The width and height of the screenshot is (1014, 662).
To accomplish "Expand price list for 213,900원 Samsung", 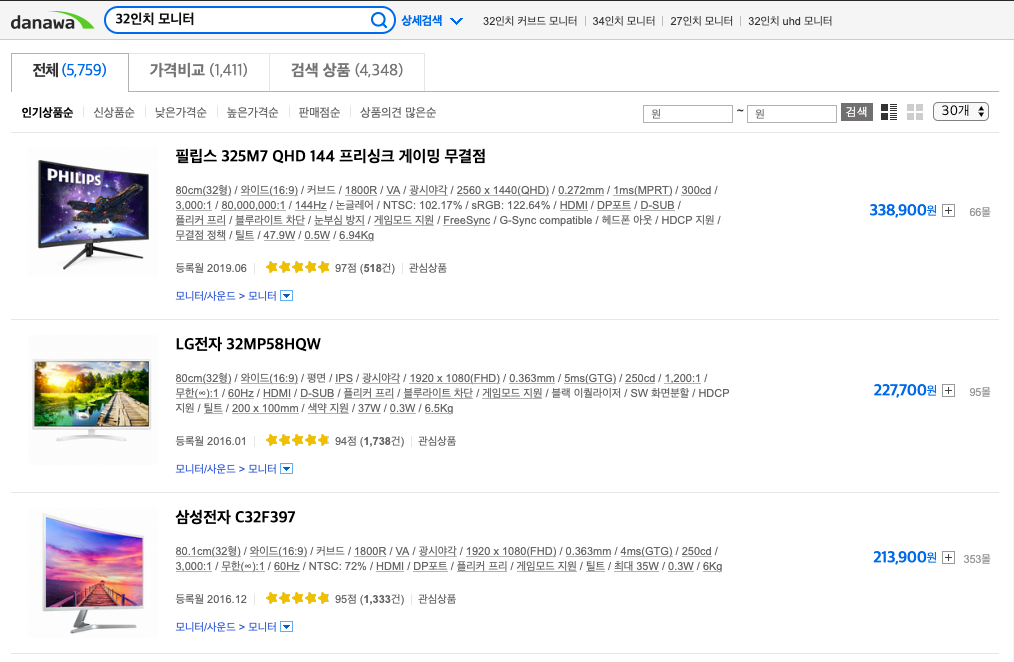I will click(949, 557).
